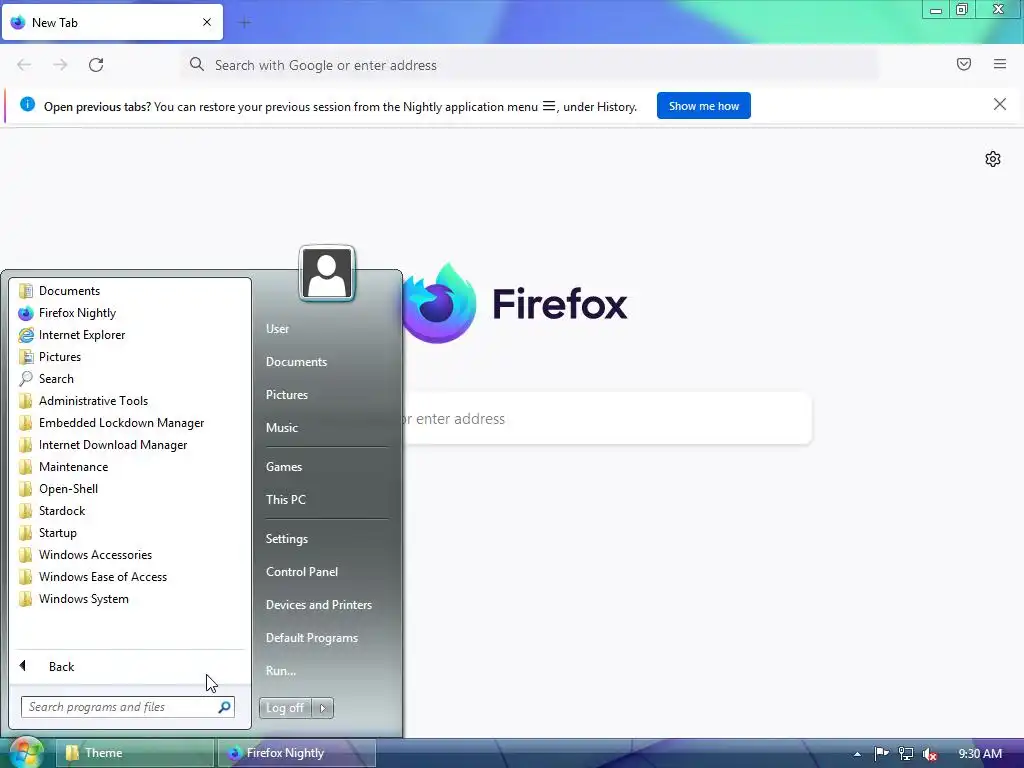1024x768 pixels.
Task: Open the Firefox application hamburger menu
Action: (1000, 64)
